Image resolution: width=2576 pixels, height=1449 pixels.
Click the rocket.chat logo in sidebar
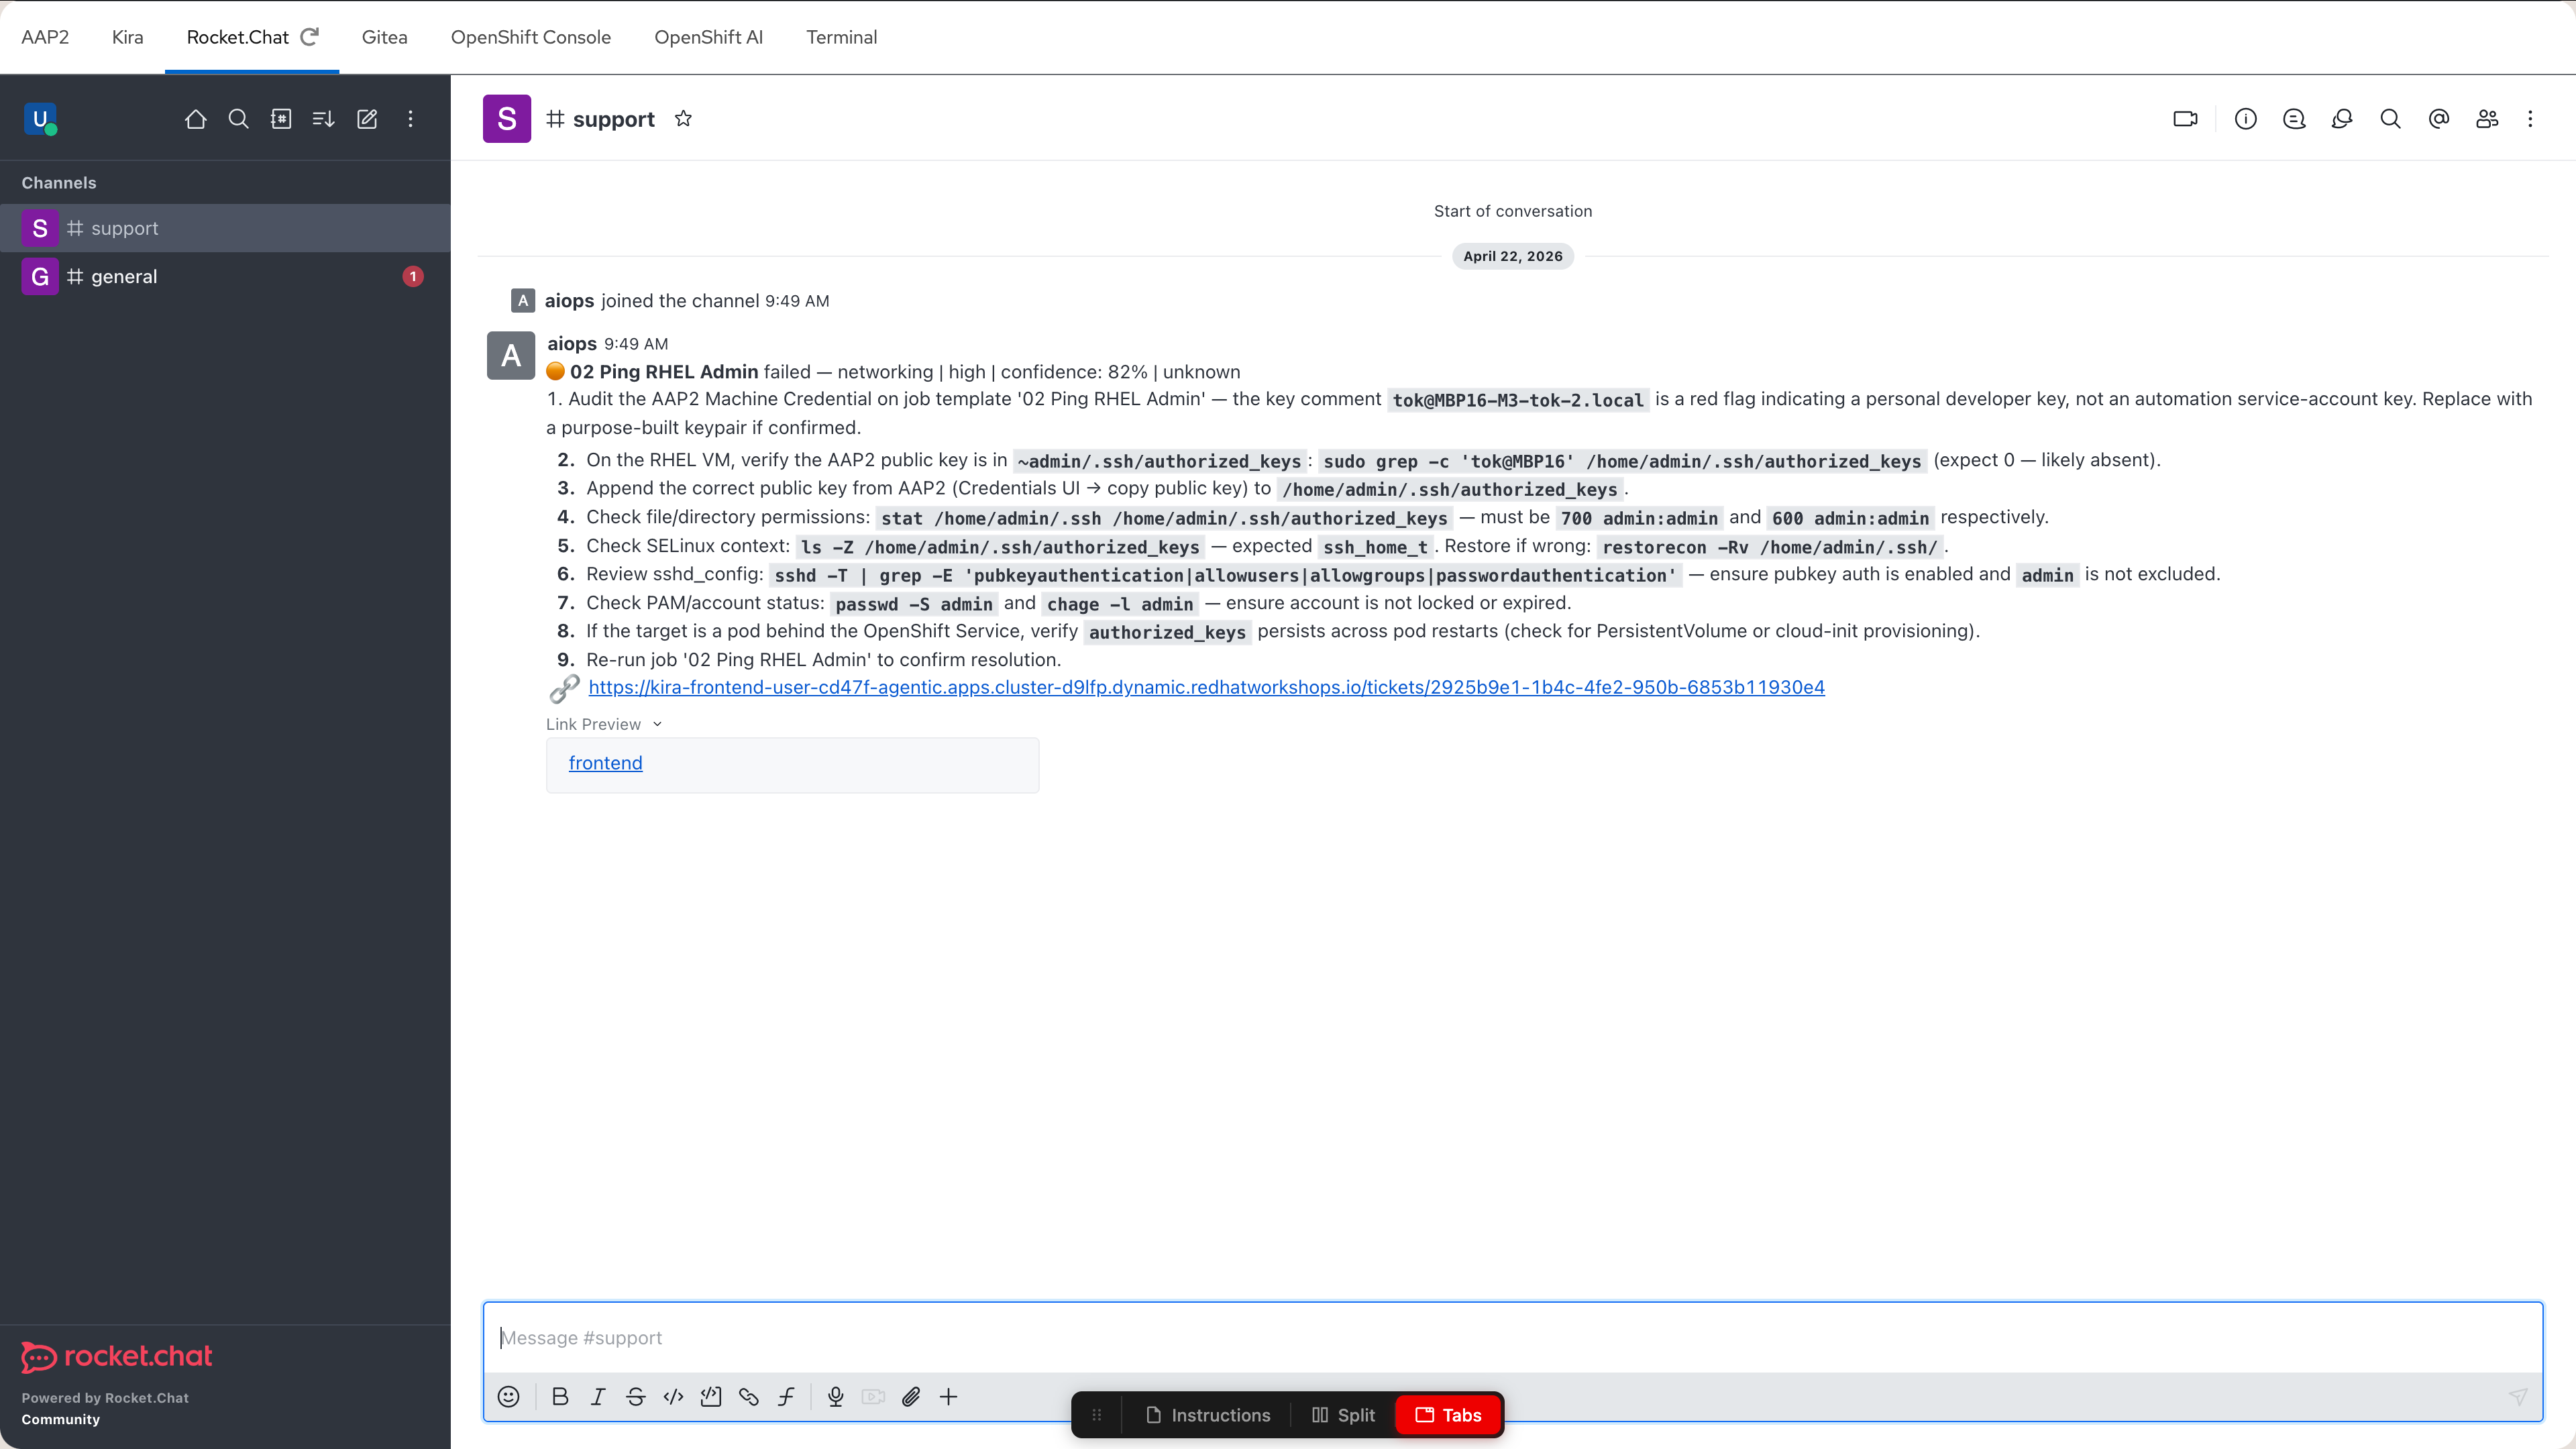click(x=117, y=1356)
